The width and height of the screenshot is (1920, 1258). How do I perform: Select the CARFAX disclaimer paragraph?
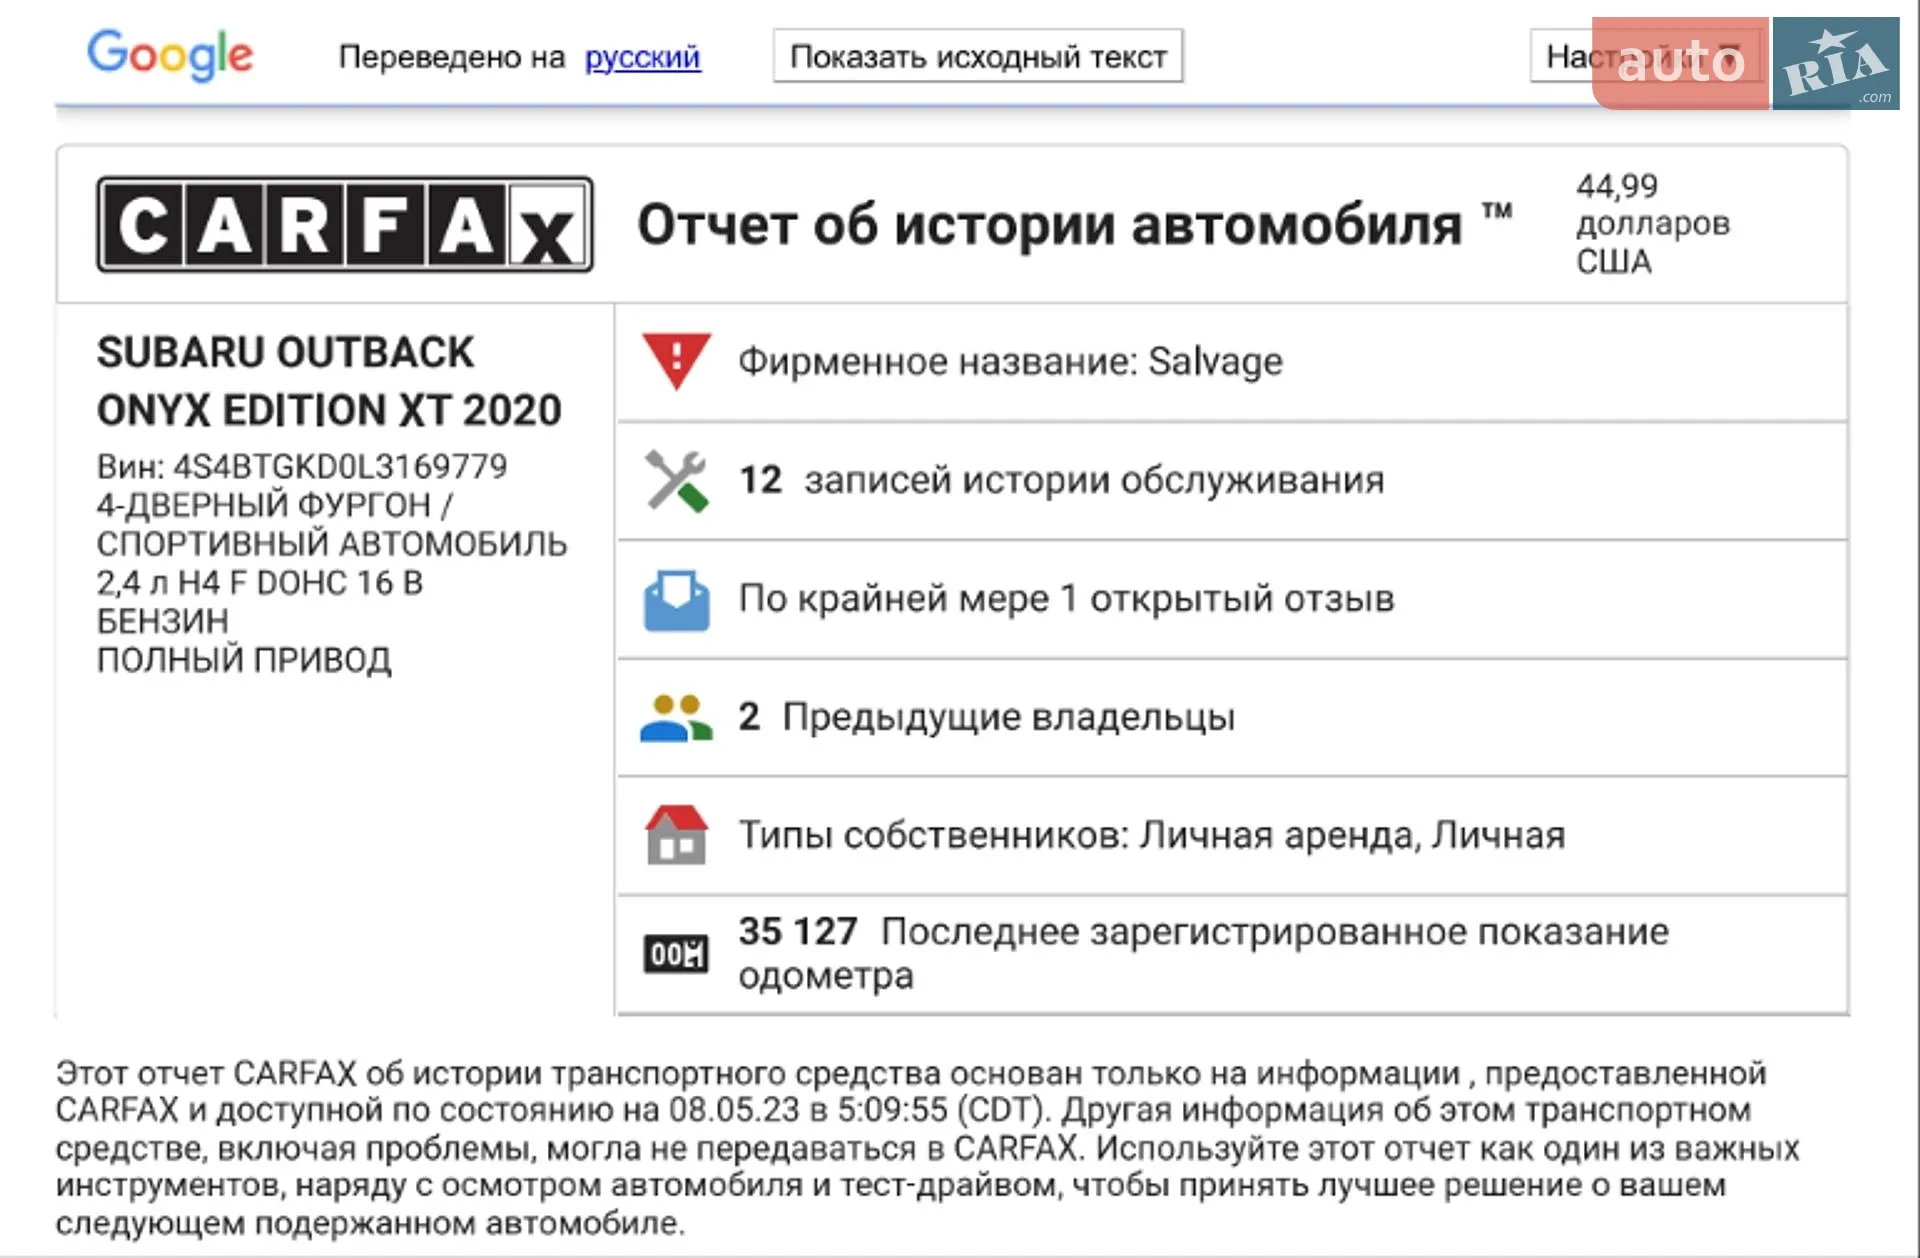[927, 1148]
